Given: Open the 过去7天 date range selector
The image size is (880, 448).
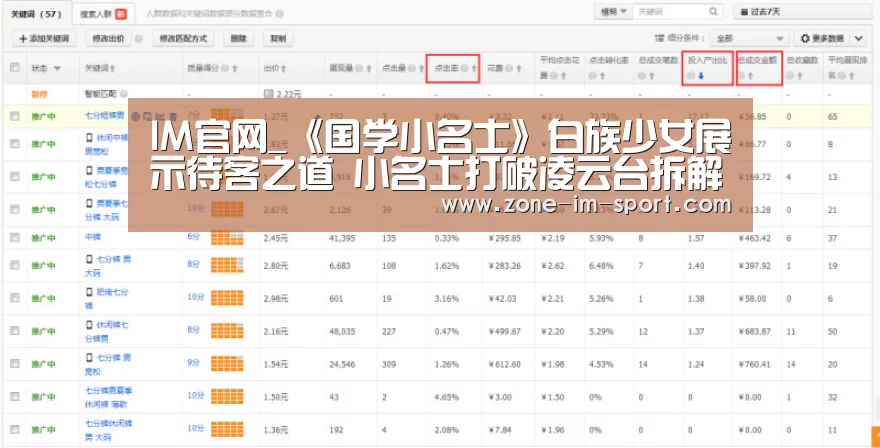Looking at the screenshot, I should [803, 12].
